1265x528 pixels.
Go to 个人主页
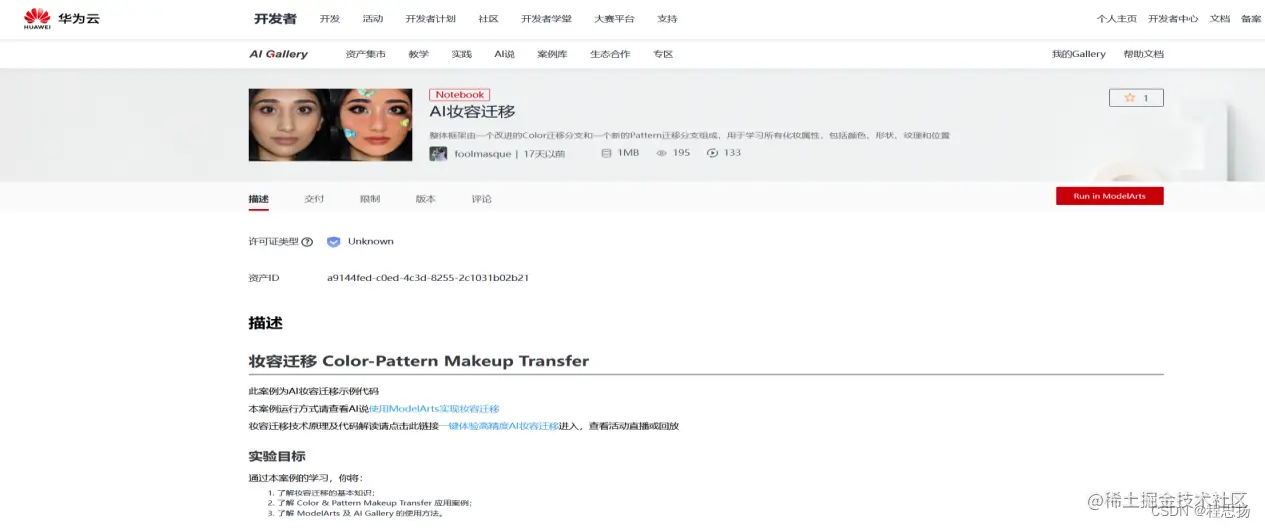1117,19
